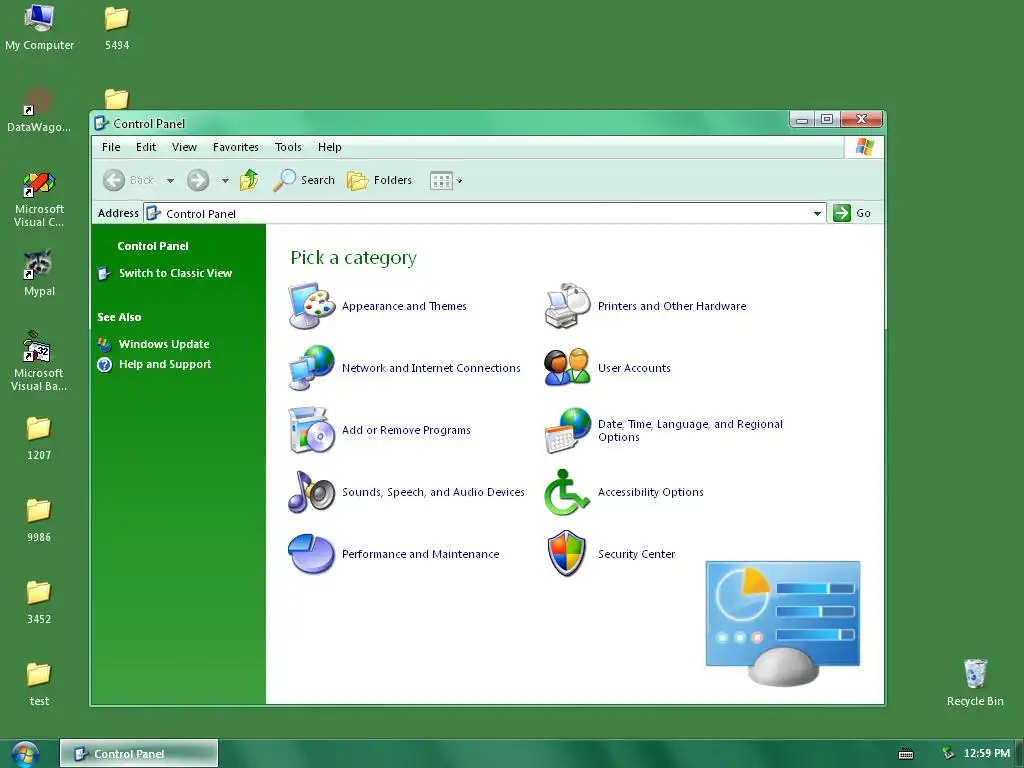The width and height of the screenshot is (1024, 768).
Task: Open the Help menu
Action: (330, 147)
